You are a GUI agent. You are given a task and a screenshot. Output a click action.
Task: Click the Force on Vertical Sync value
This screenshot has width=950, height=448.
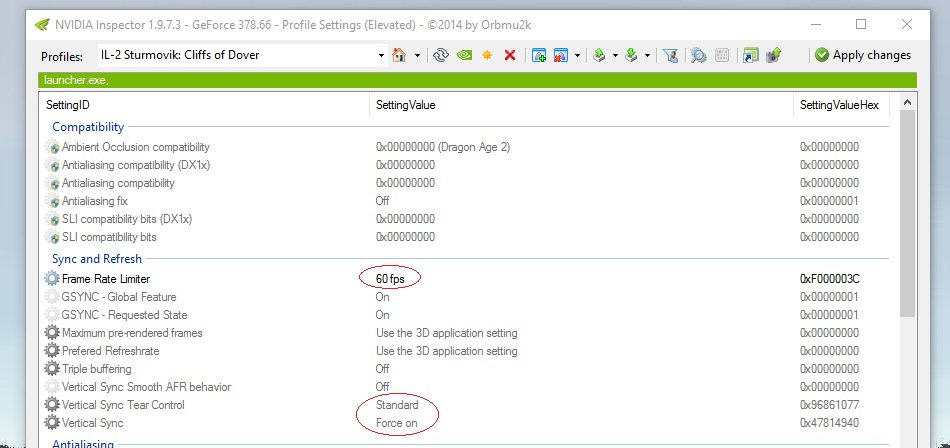click(396, 423)
